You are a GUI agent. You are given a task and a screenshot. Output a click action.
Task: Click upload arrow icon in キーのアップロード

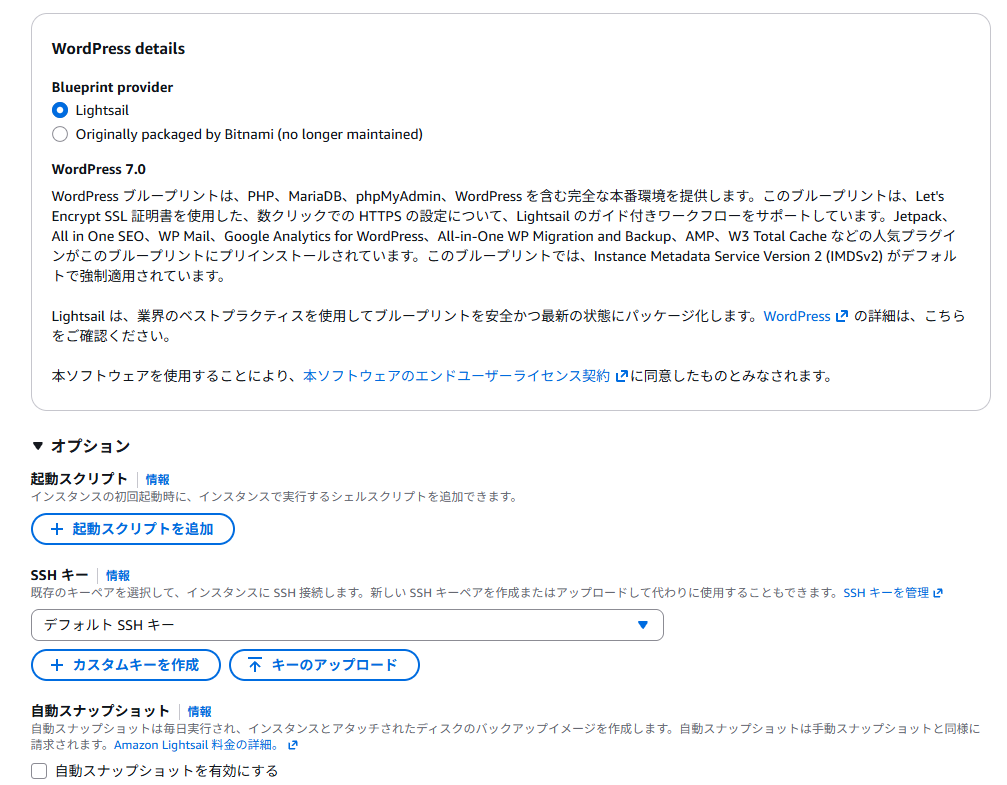coord(255,665)
